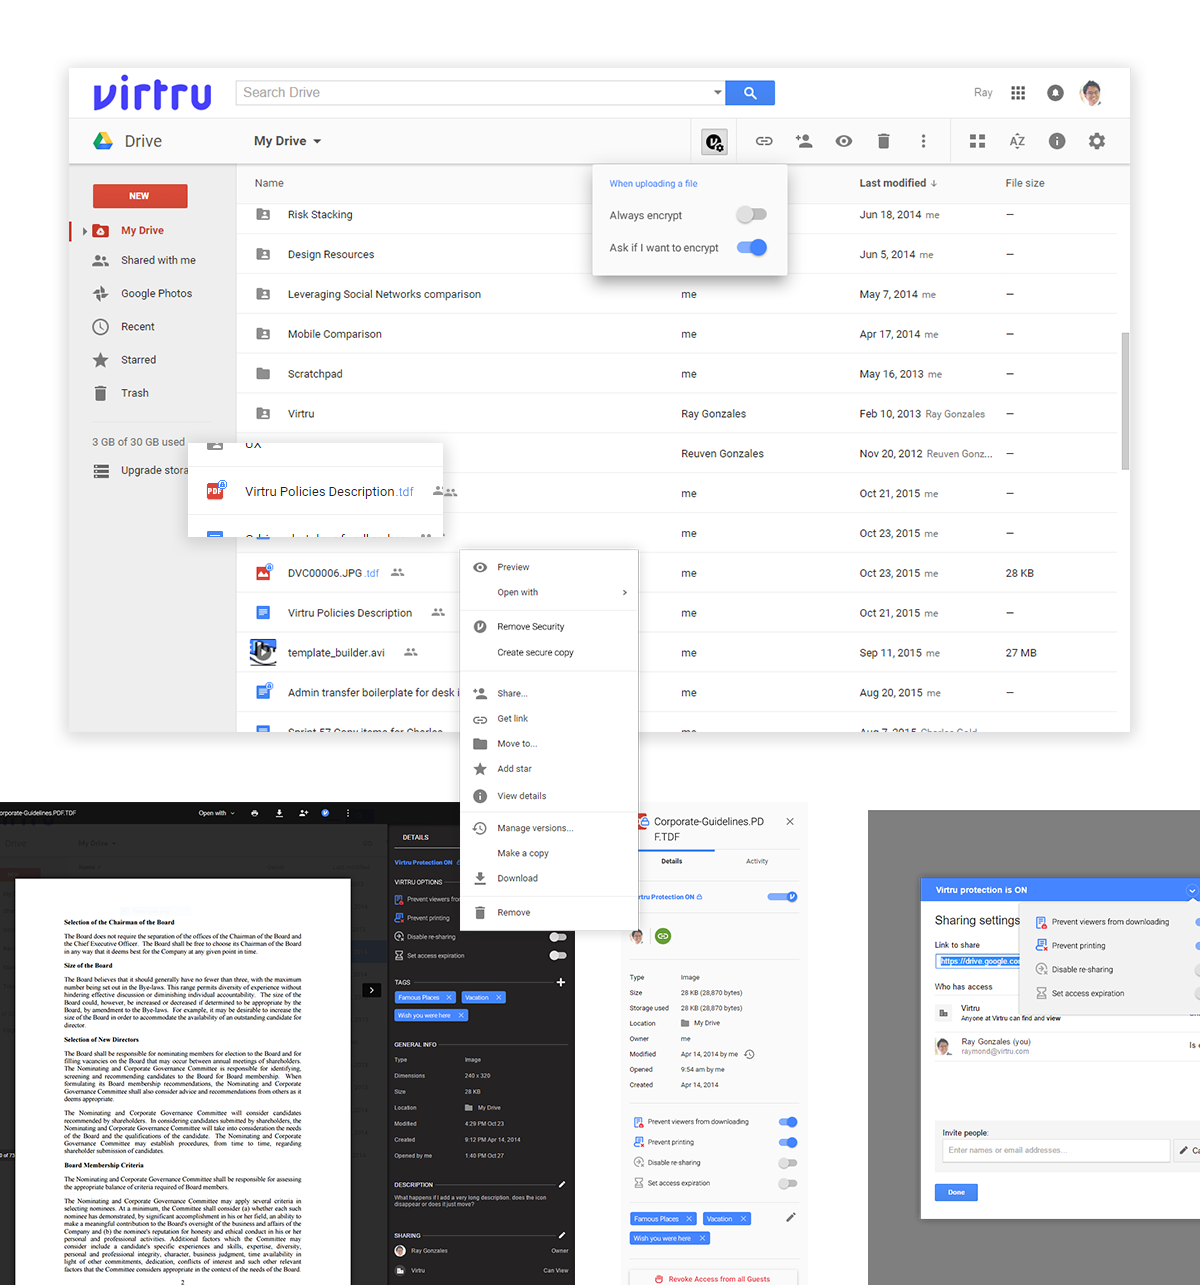Toggle Disable re-sharing in light details panel
This screenshot has height=1285, width=1200.
(x=788, y=1163)
